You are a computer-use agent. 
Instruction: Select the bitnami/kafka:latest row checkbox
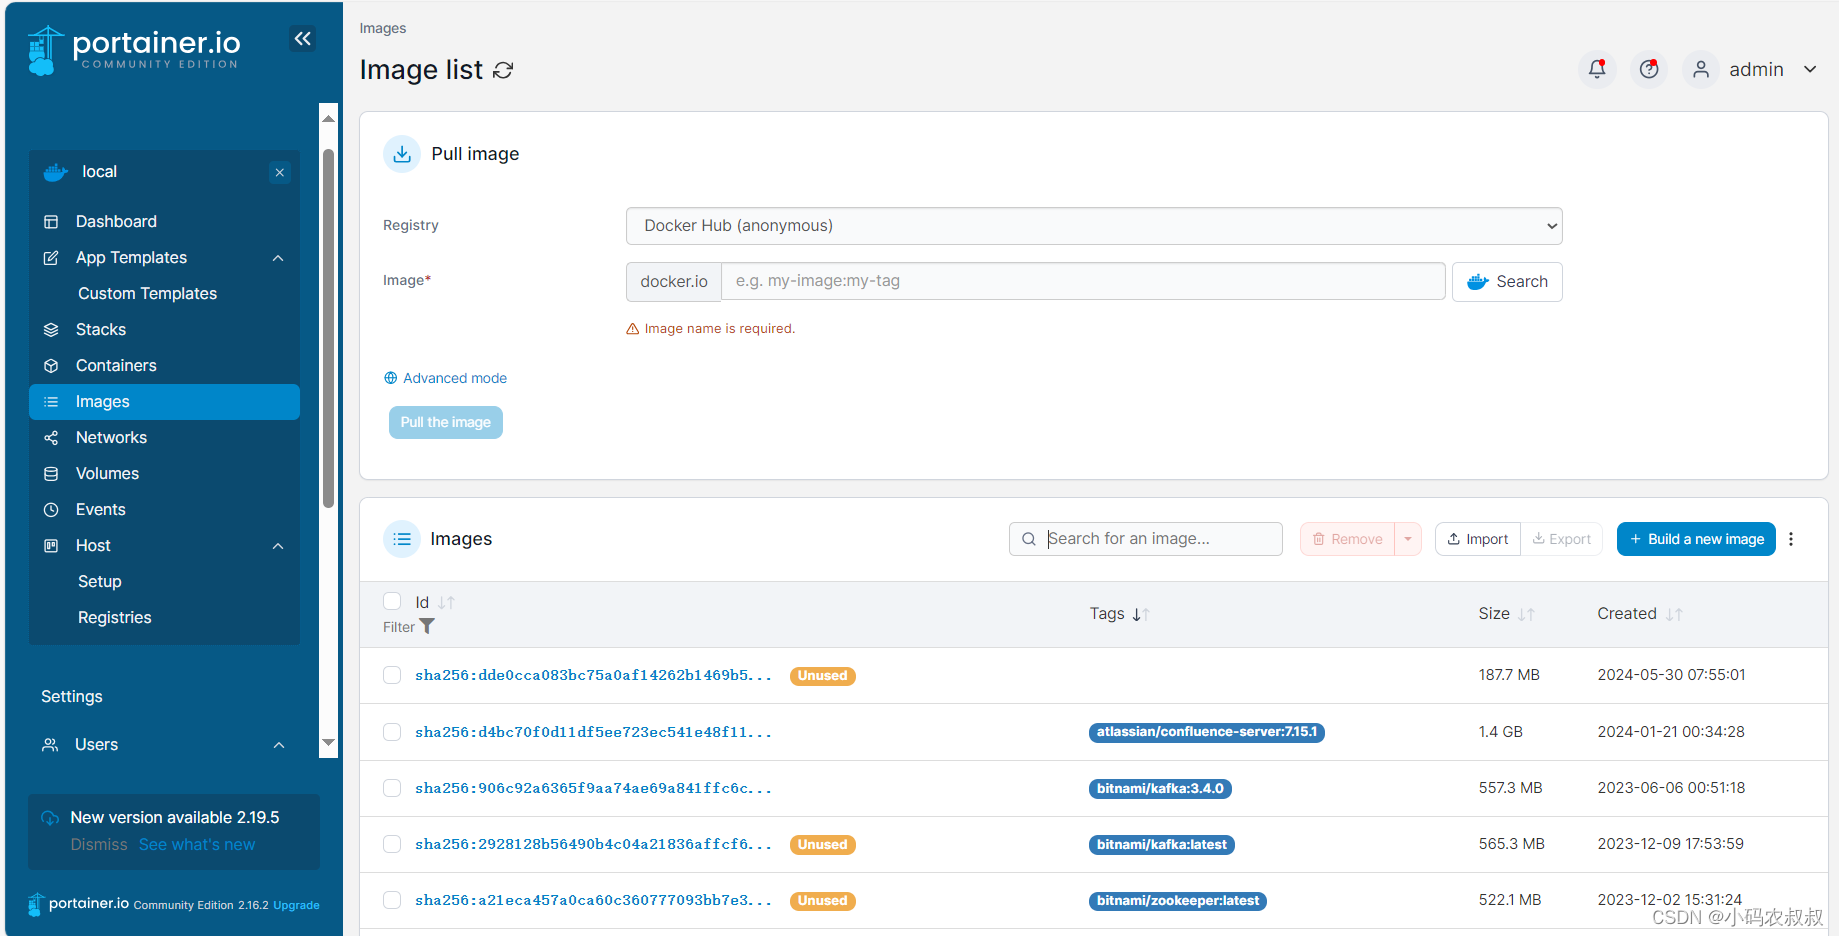point(392,844)
